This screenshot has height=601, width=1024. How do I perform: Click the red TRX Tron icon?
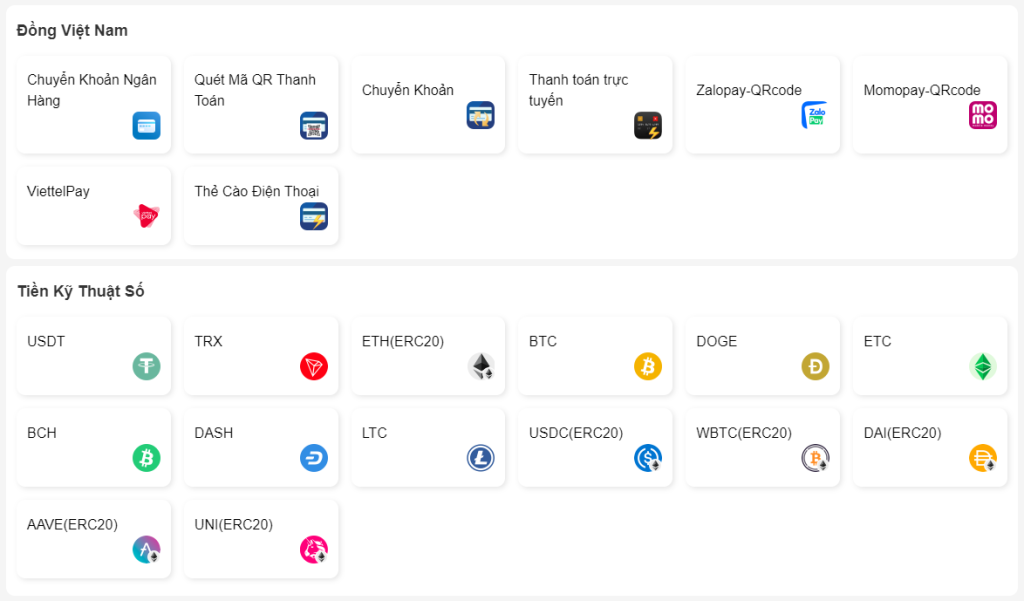pos(314,366)
